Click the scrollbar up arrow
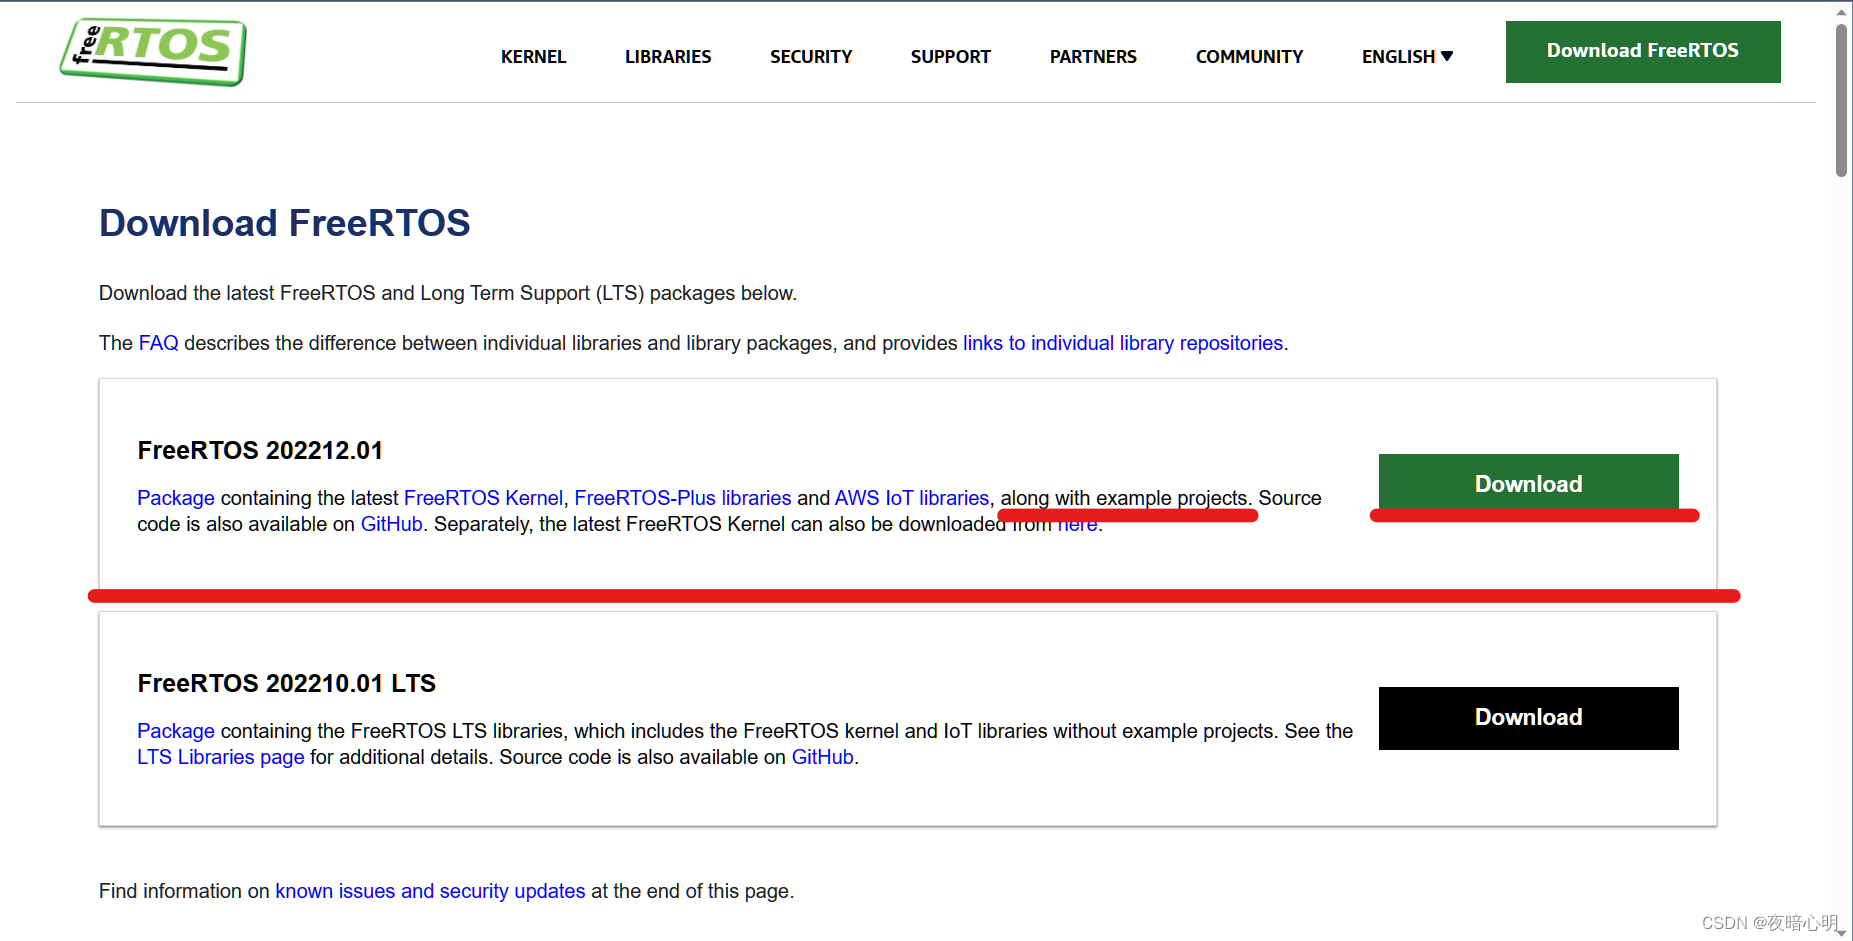The image size is (1853, 941). (1841, 11)
